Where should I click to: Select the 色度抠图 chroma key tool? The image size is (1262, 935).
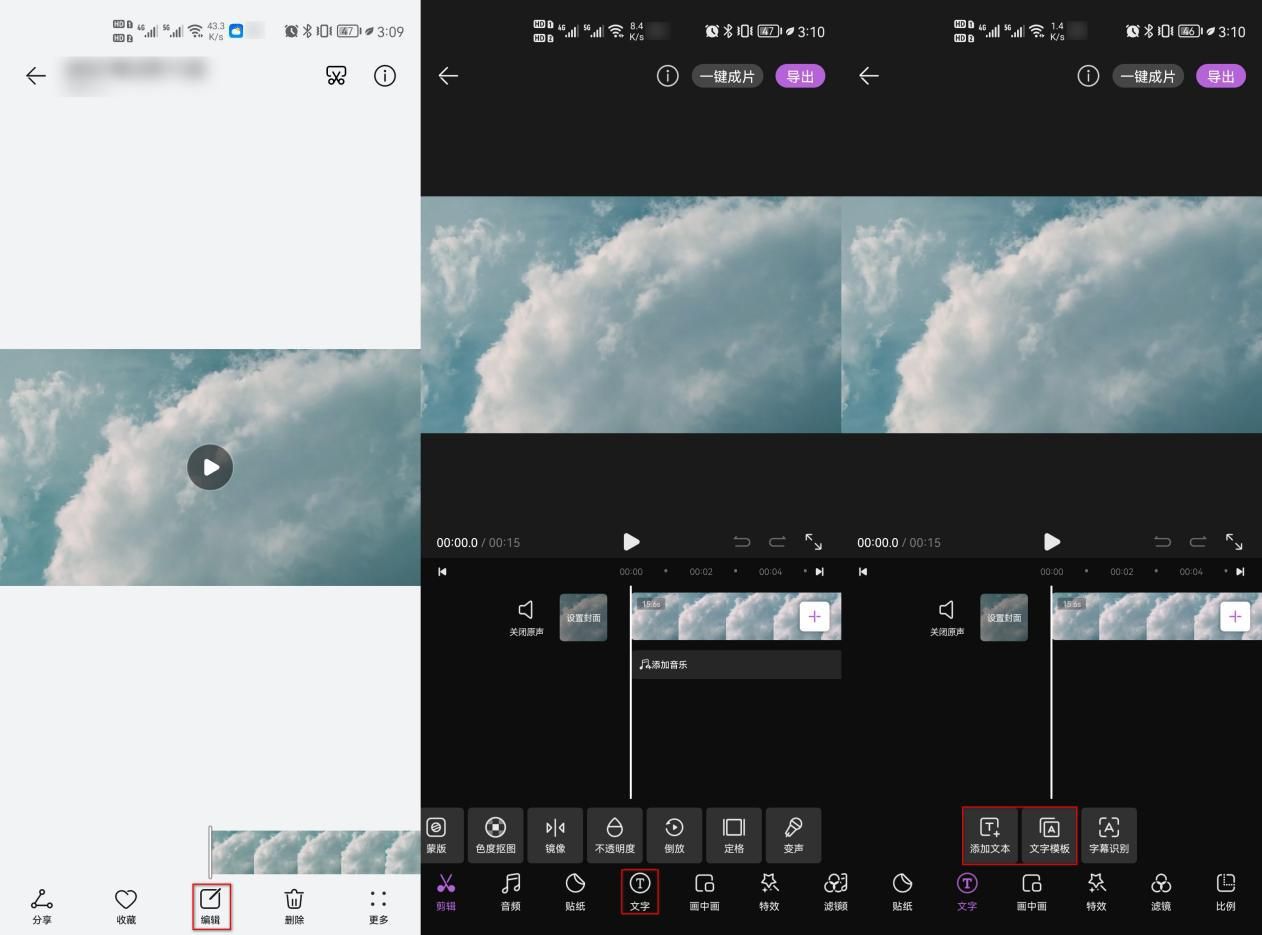point(495,836)
